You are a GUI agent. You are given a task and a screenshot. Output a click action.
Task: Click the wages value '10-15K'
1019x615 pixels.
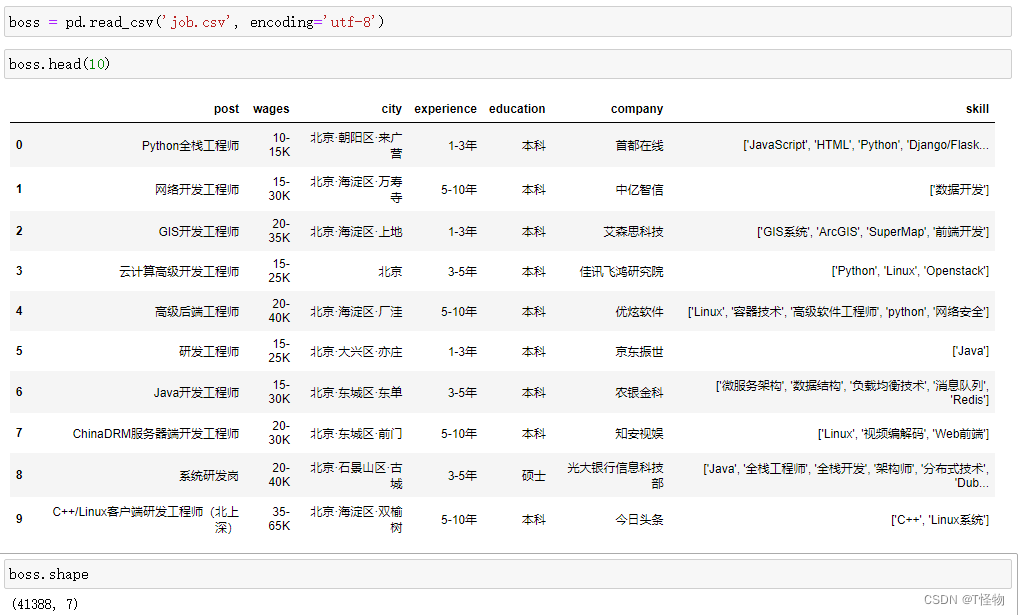tap(279, 145)
